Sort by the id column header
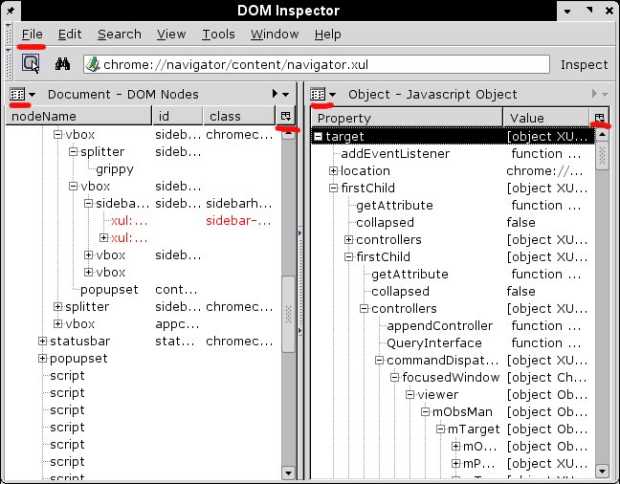 click(x=178, y=116)
